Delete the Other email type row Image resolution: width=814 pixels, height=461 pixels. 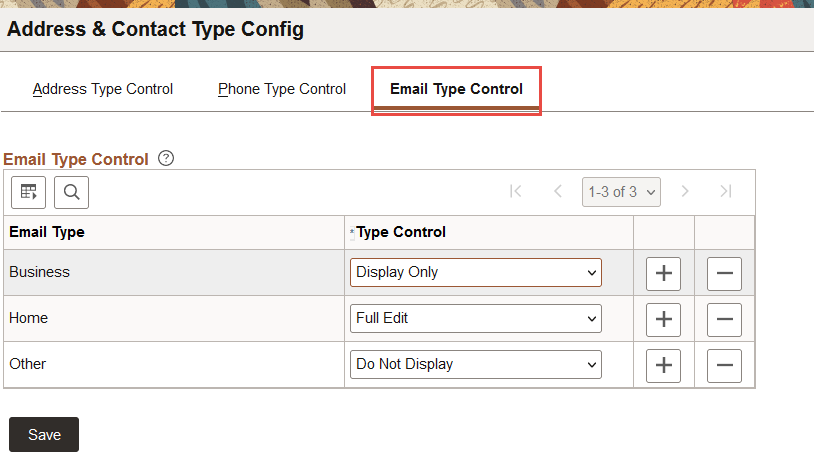(x=724, y=365)
